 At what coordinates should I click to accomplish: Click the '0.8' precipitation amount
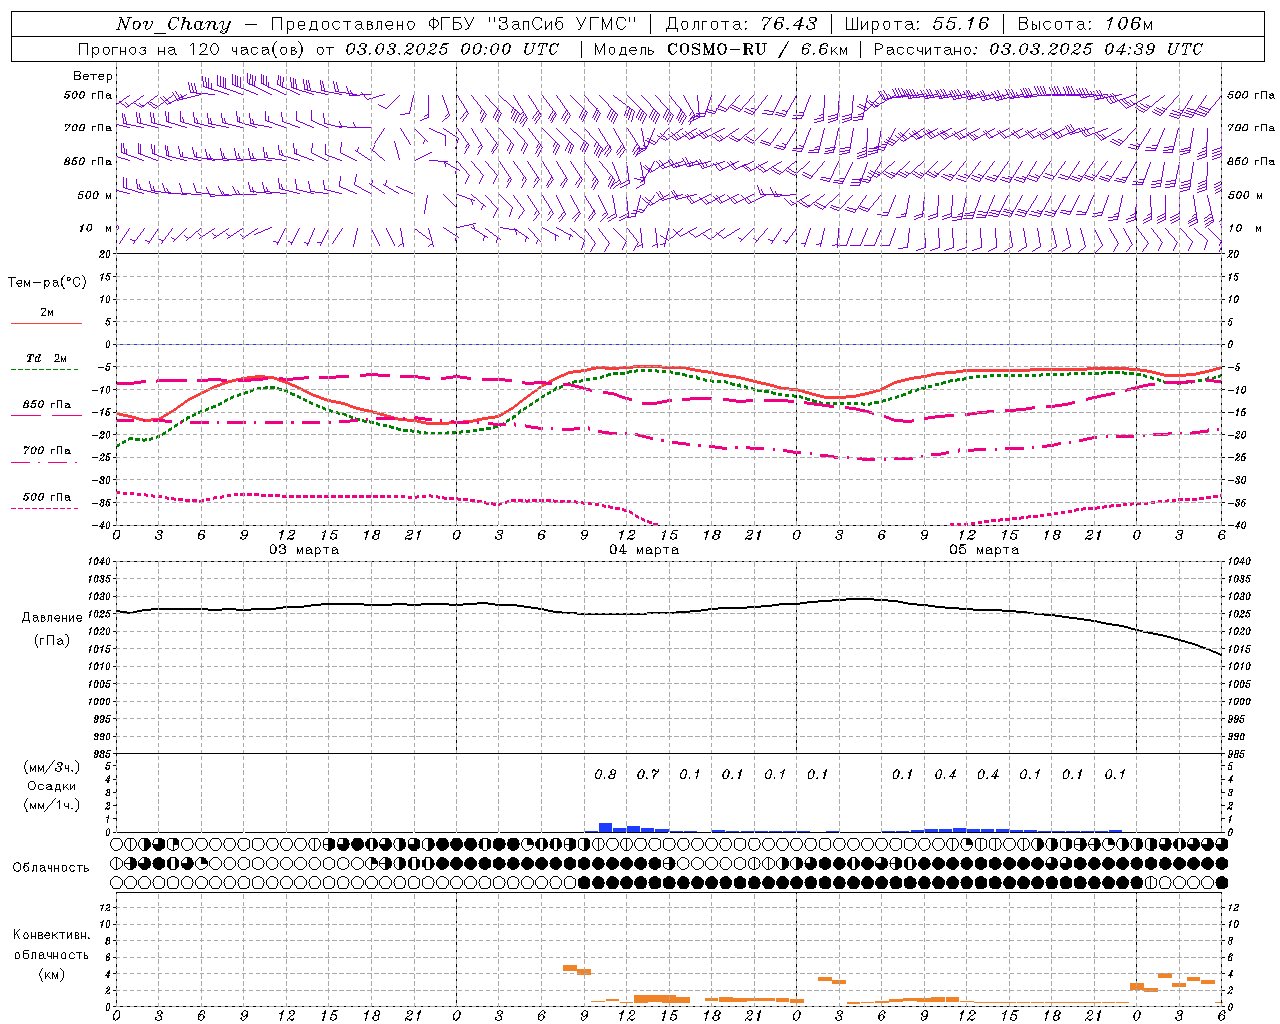(605, 774)
